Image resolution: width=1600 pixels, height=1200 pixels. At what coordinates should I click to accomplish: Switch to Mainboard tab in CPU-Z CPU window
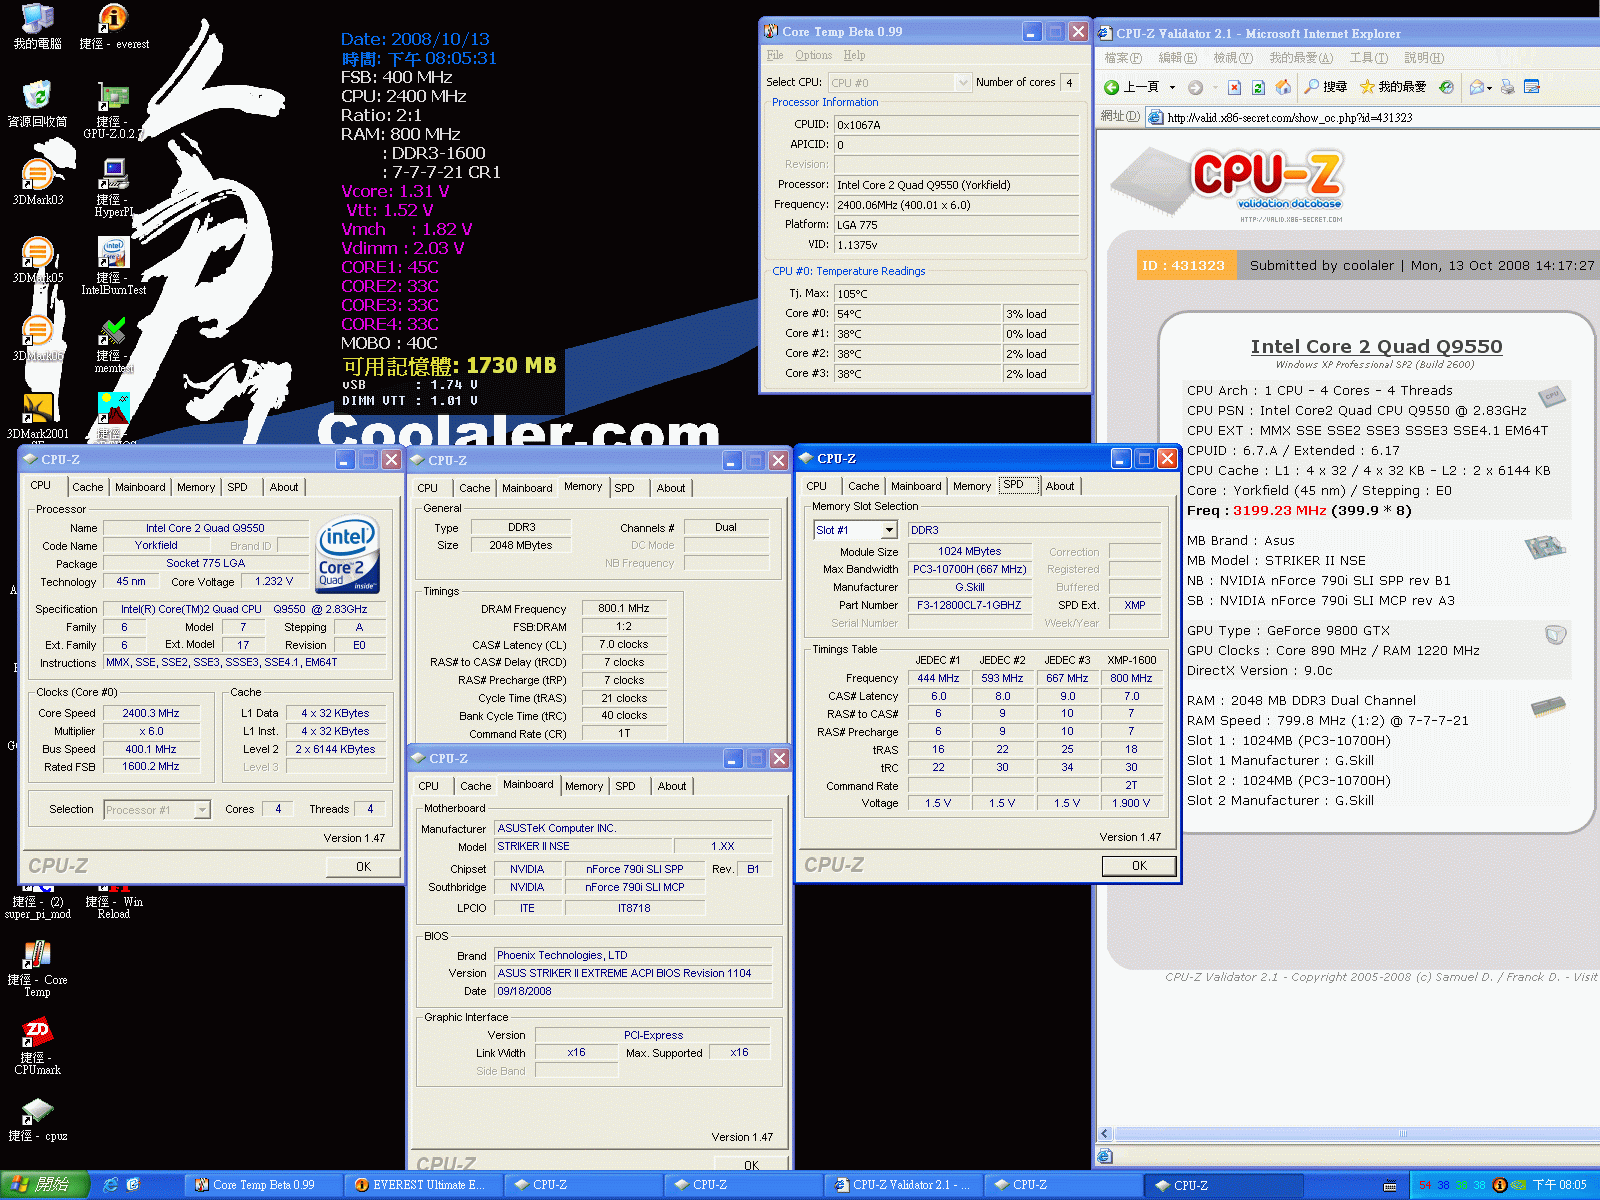[140, 487]
